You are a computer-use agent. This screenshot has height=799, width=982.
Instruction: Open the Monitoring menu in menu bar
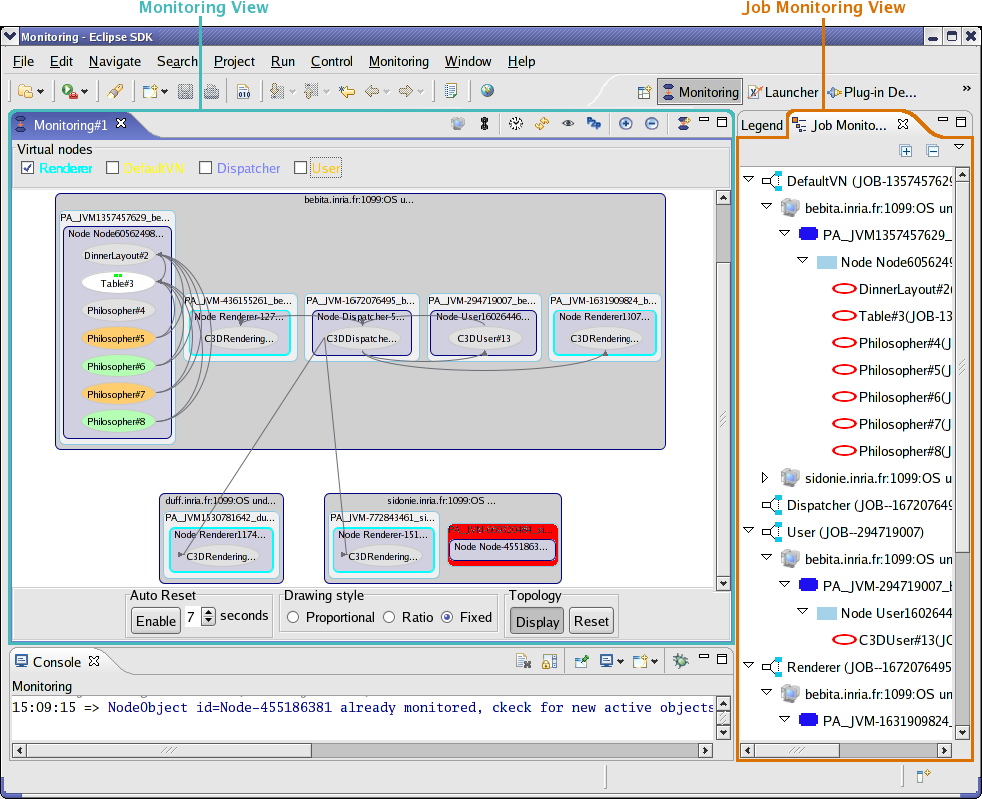tap(398, 61)
